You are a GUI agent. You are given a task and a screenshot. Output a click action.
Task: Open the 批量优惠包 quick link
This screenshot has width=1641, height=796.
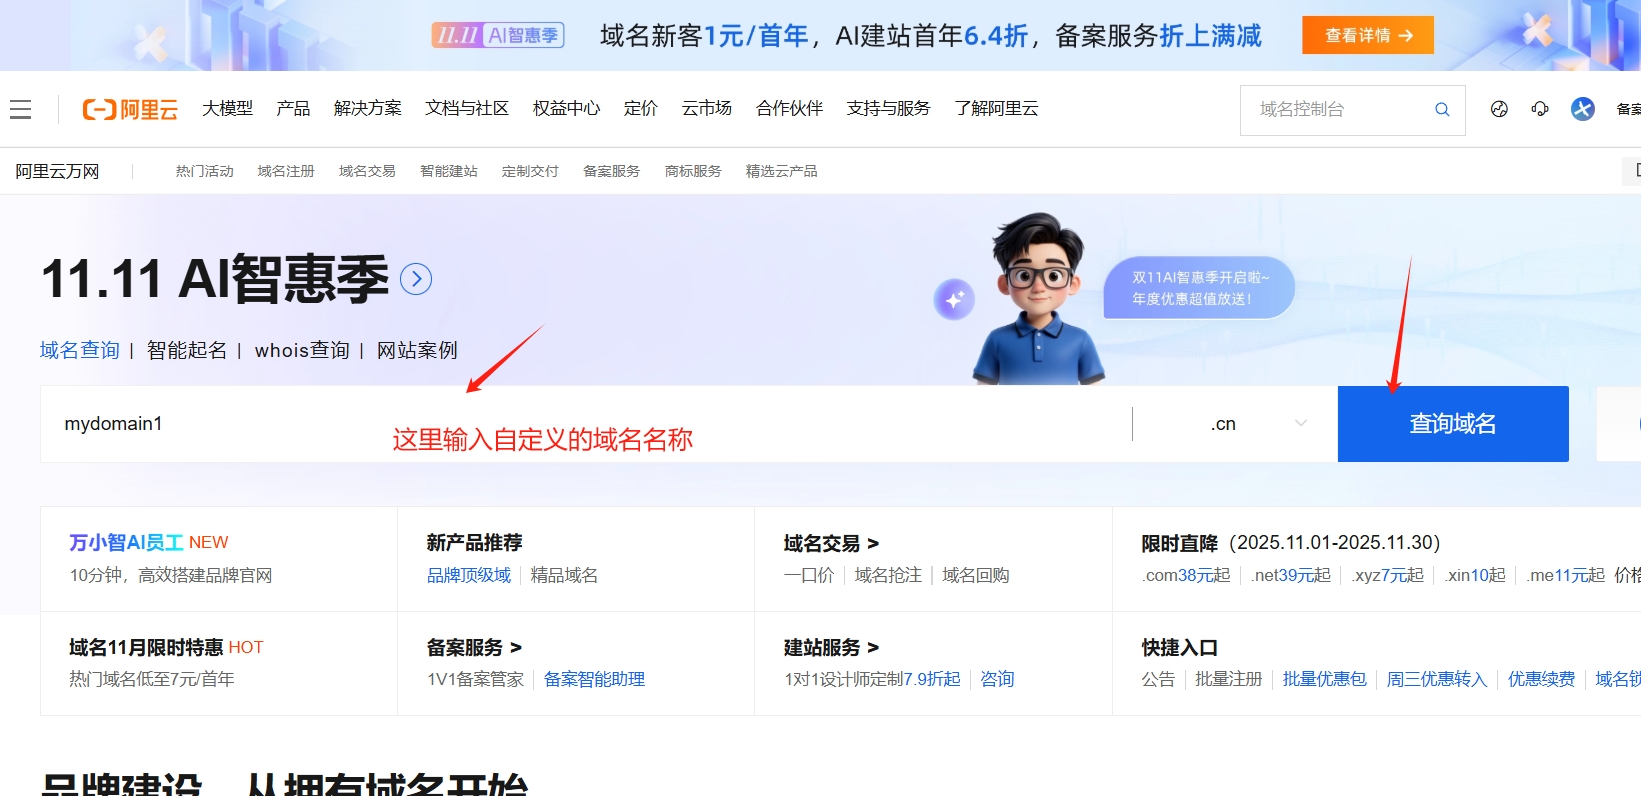(x=1324, y=679)
